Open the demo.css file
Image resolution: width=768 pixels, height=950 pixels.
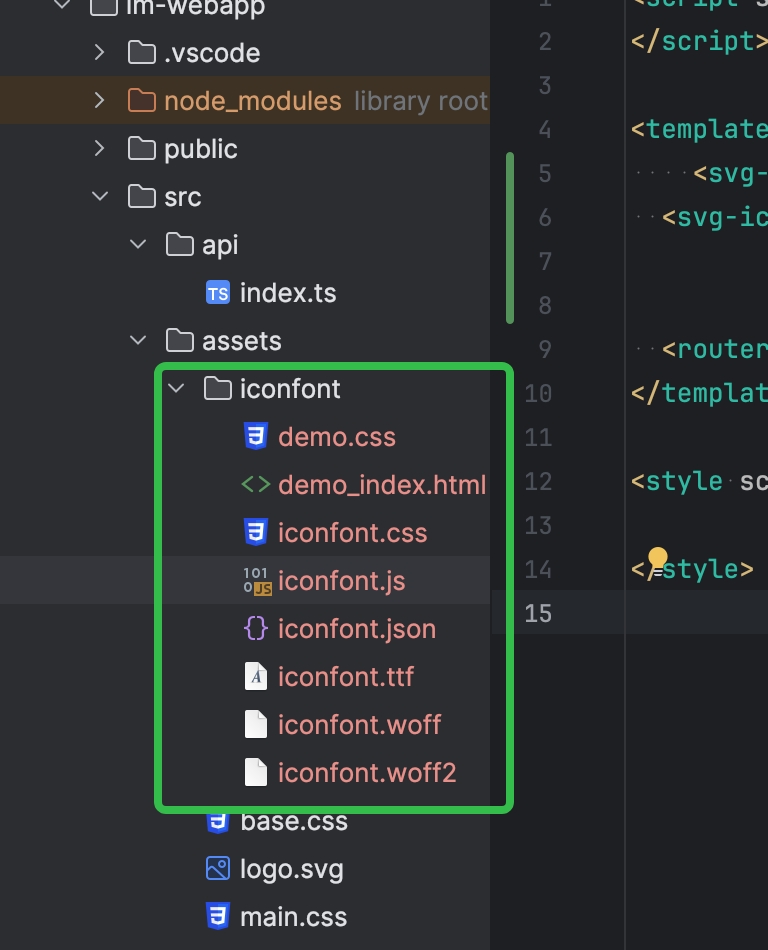point(337,437)
